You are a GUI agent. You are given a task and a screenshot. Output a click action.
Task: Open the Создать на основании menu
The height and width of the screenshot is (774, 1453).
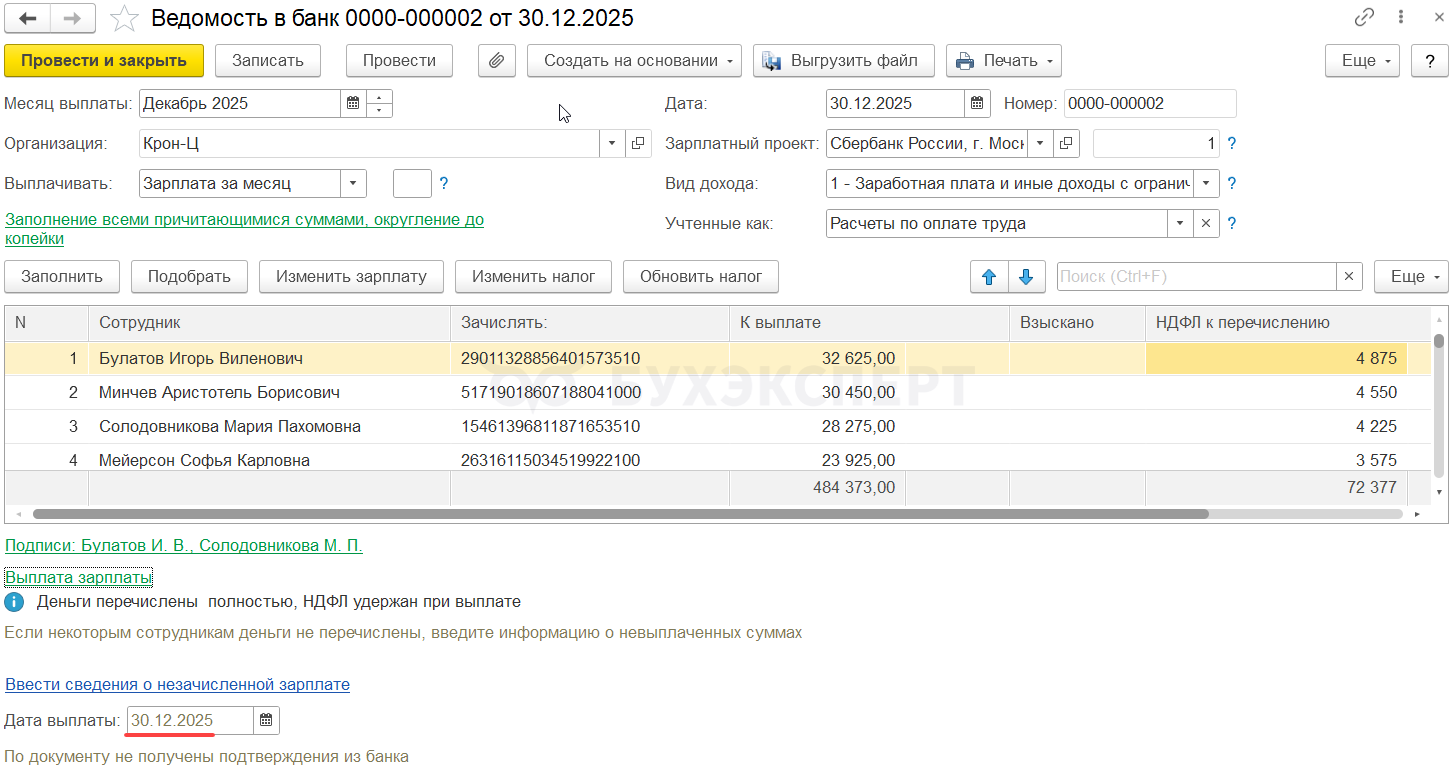pyautogui.click(x=633, y=60)
